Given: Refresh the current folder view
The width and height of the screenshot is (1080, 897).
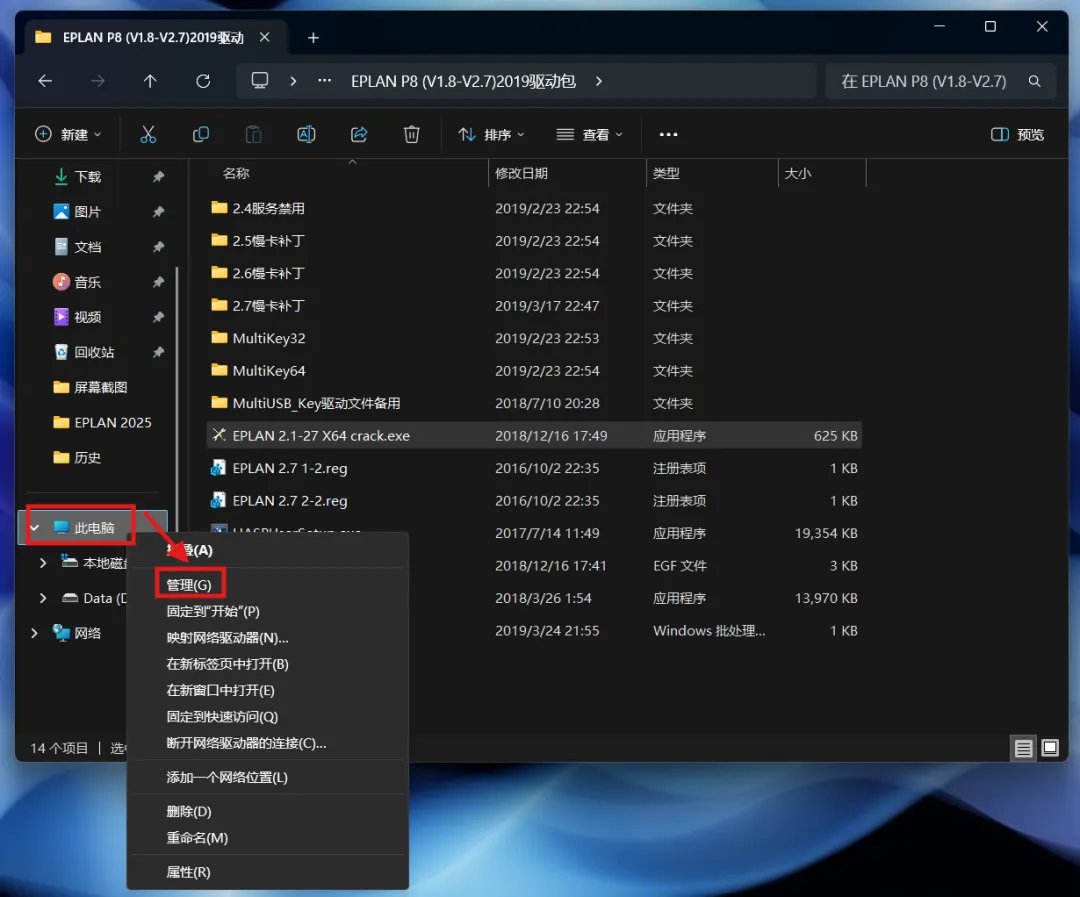Looking at the screenshot, I should [x=203, y=81].
